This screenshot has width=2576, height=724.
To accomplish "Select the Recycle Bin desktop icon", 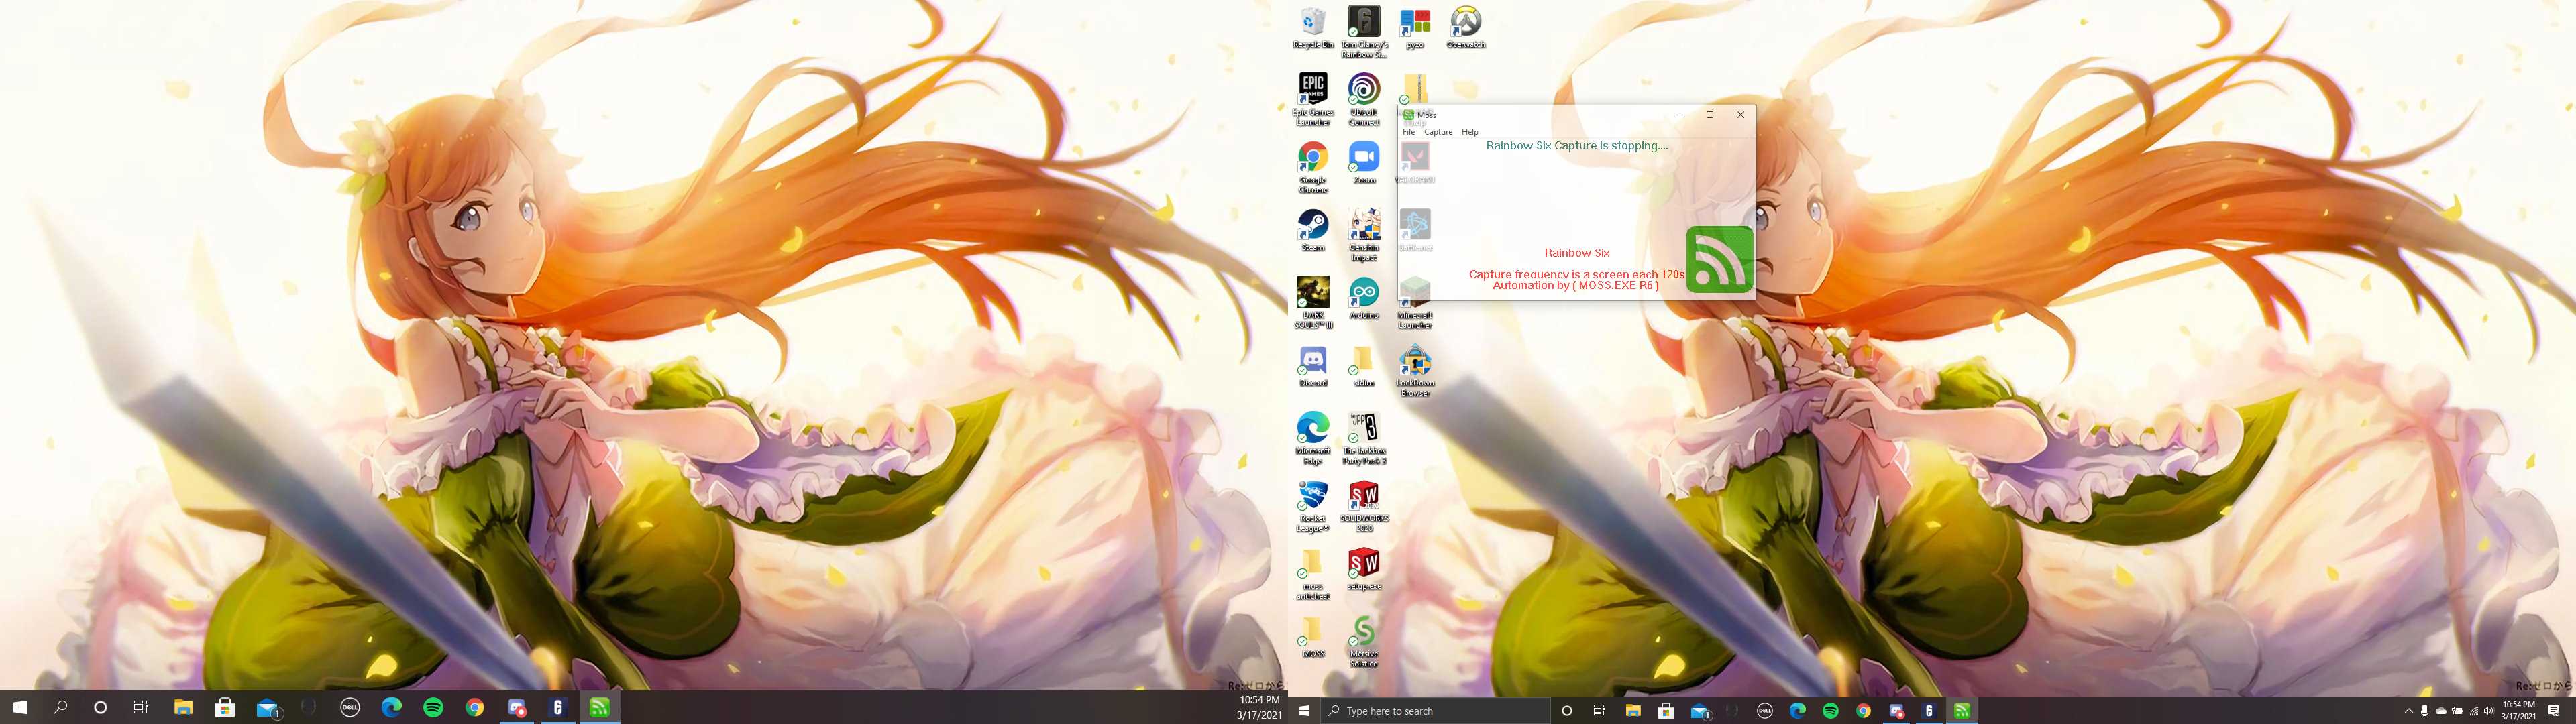I will tap(1313, 27).
